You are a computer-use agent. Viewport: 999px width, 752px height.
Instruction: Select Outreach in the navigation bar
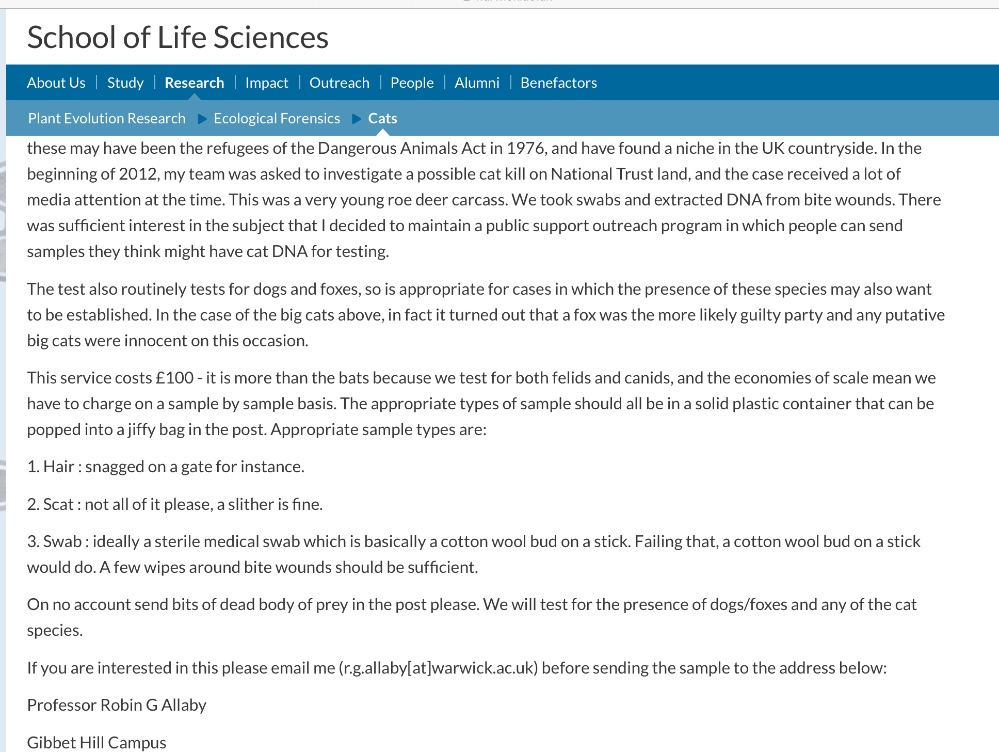pyautogui.click(x=339, y=82)
